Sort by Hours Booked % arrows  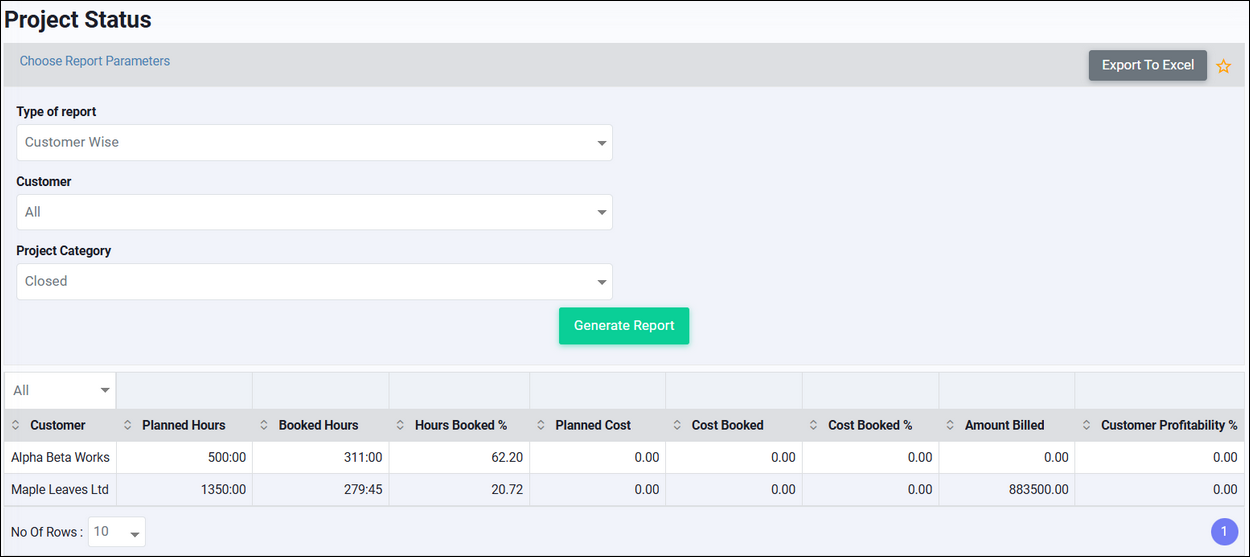tap(400, 425)
